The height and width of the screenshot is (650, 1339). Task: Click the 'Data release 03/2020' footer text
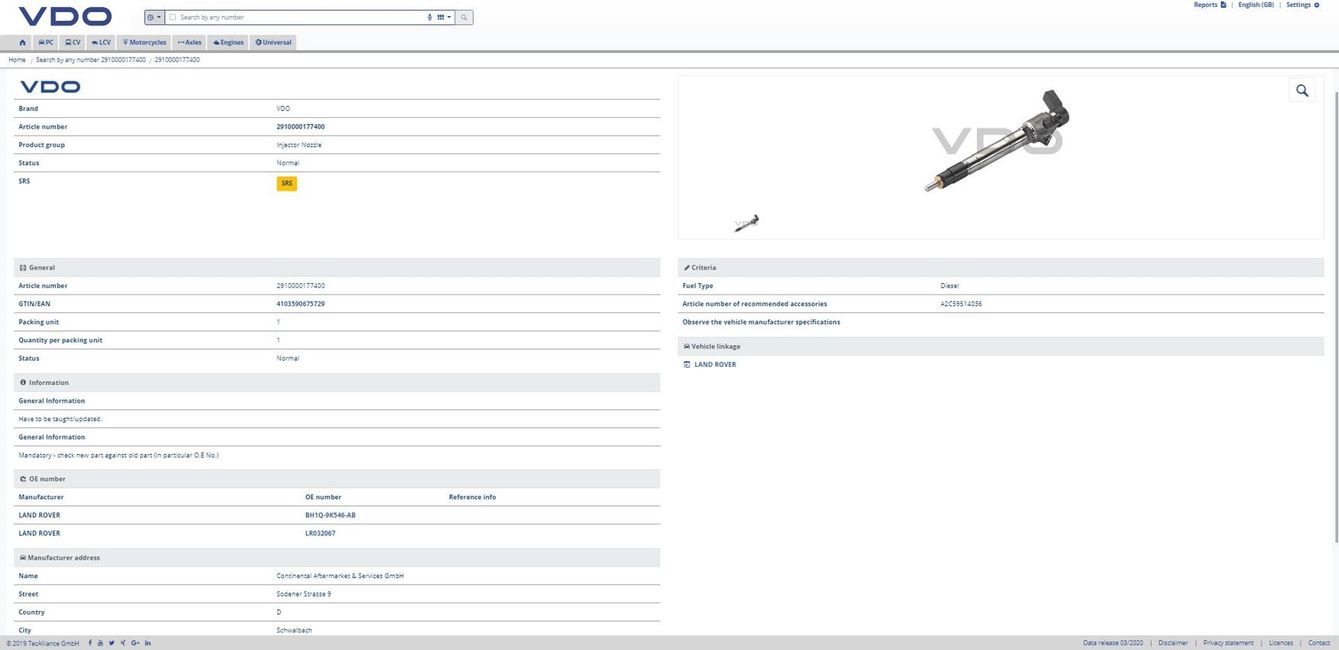1112,643
